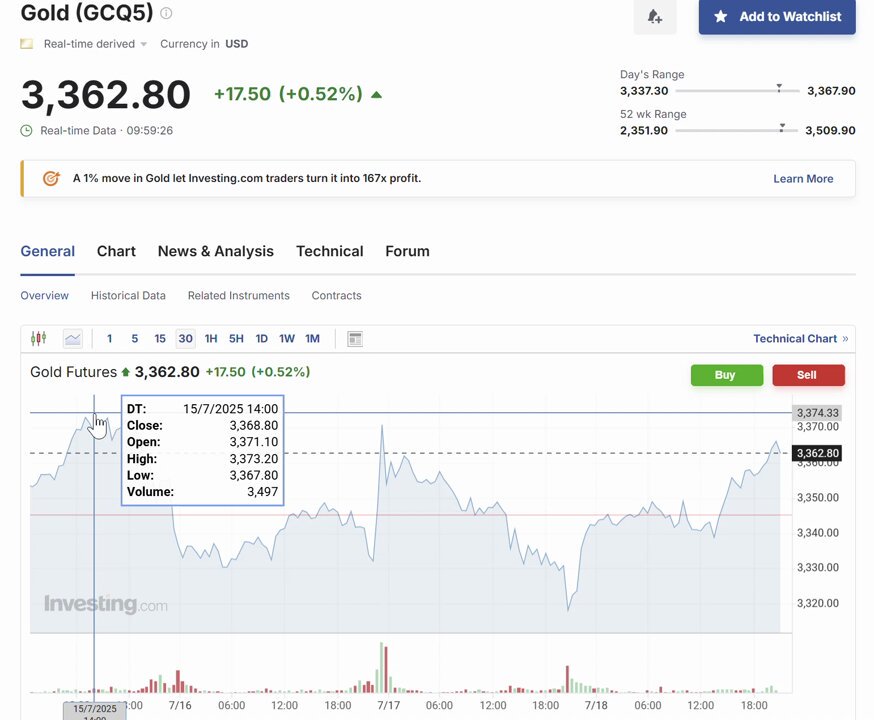Open Contracts sub-tab

[x=336, y=295]
